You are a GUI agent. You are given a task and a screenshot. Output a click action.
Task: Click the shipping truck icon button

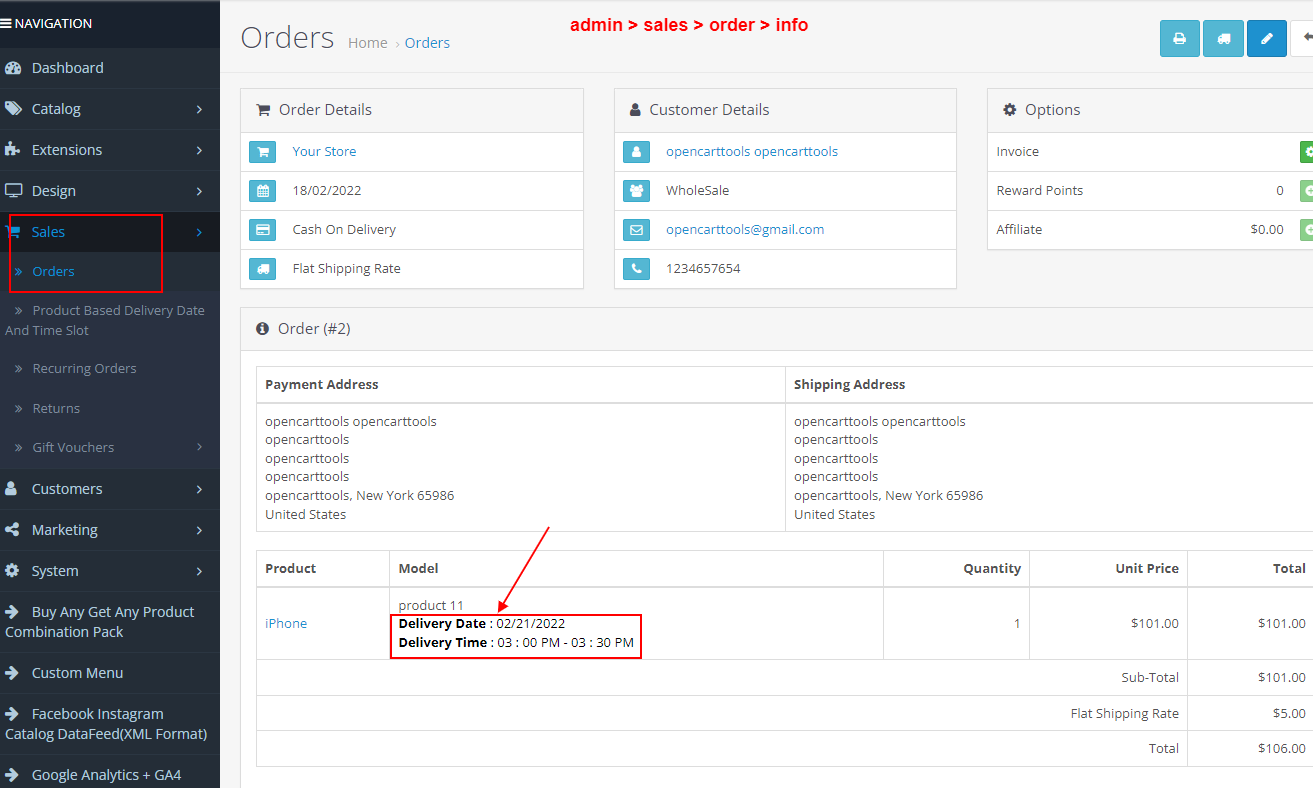(1223, 38)
